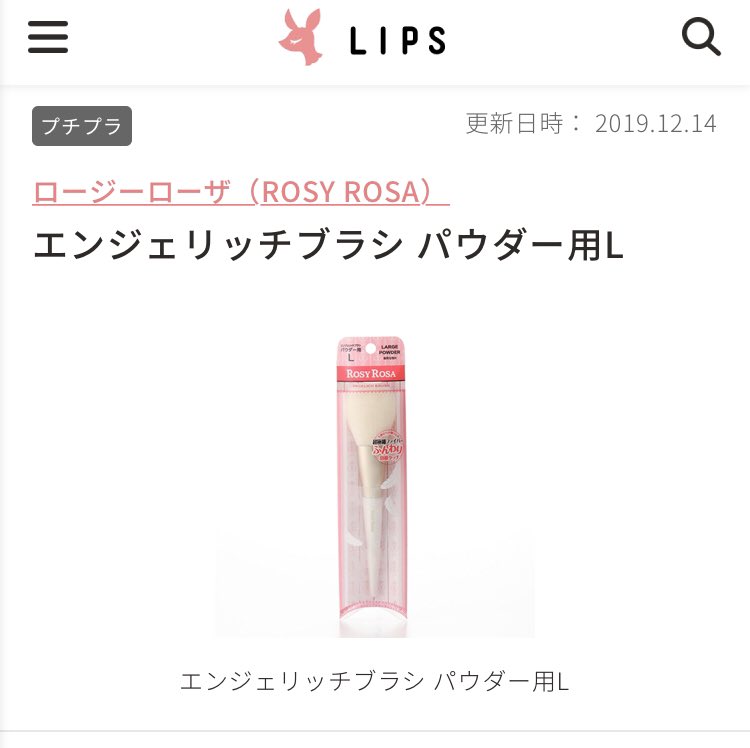The height and width of the screenshot is (748, 750).
Task: Click the caption below the product photo
Action: click(375, 681)
